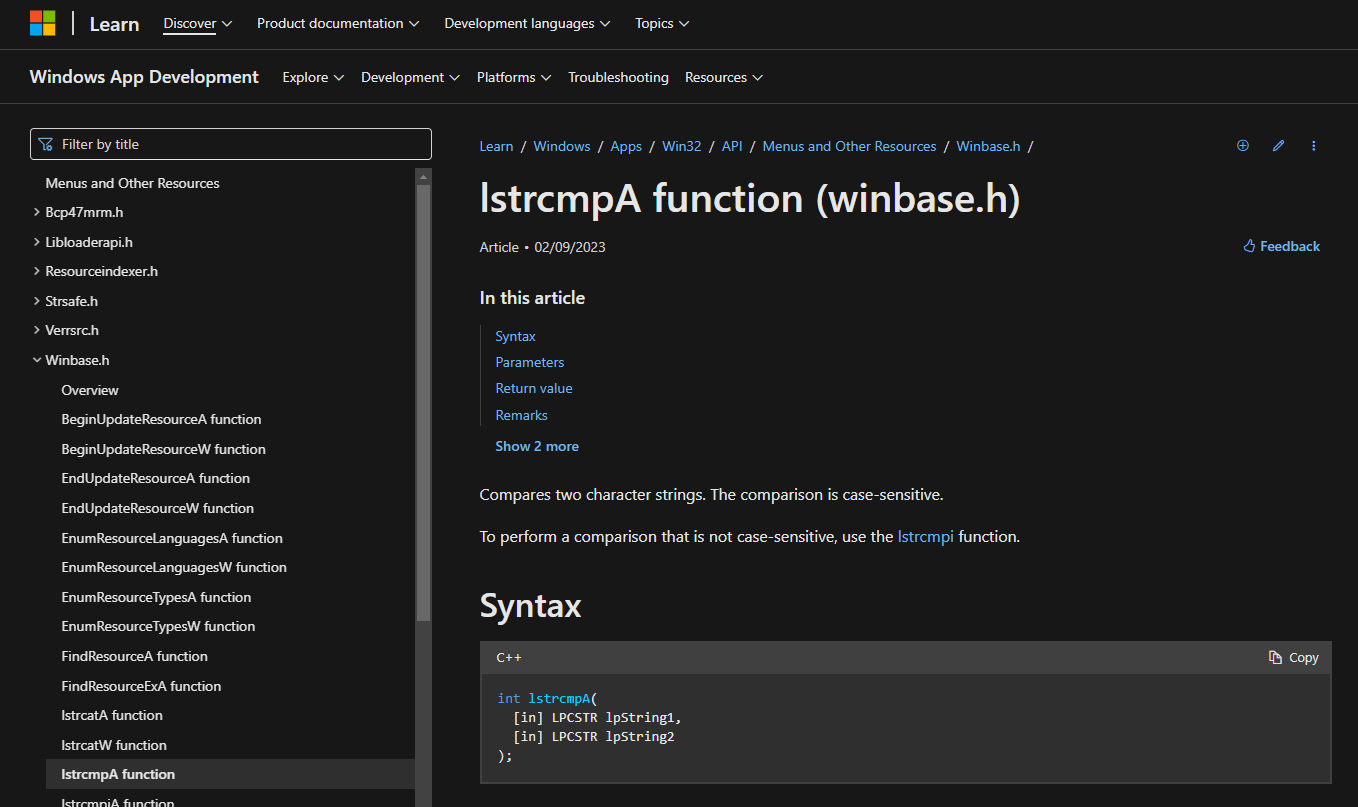Image resolution: width=1358 pixels, height=807 pixels.
Task: Expand the Libloaderapi.h tree node
Action: [x=37, y=242]
